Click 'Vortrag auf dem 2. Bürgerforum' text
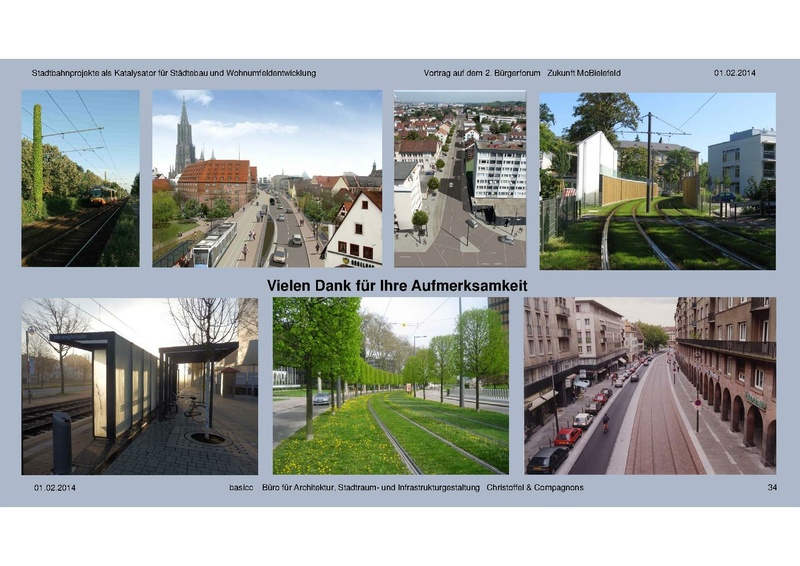Screen dimensions: 800x566 click(x=482, y=73)
